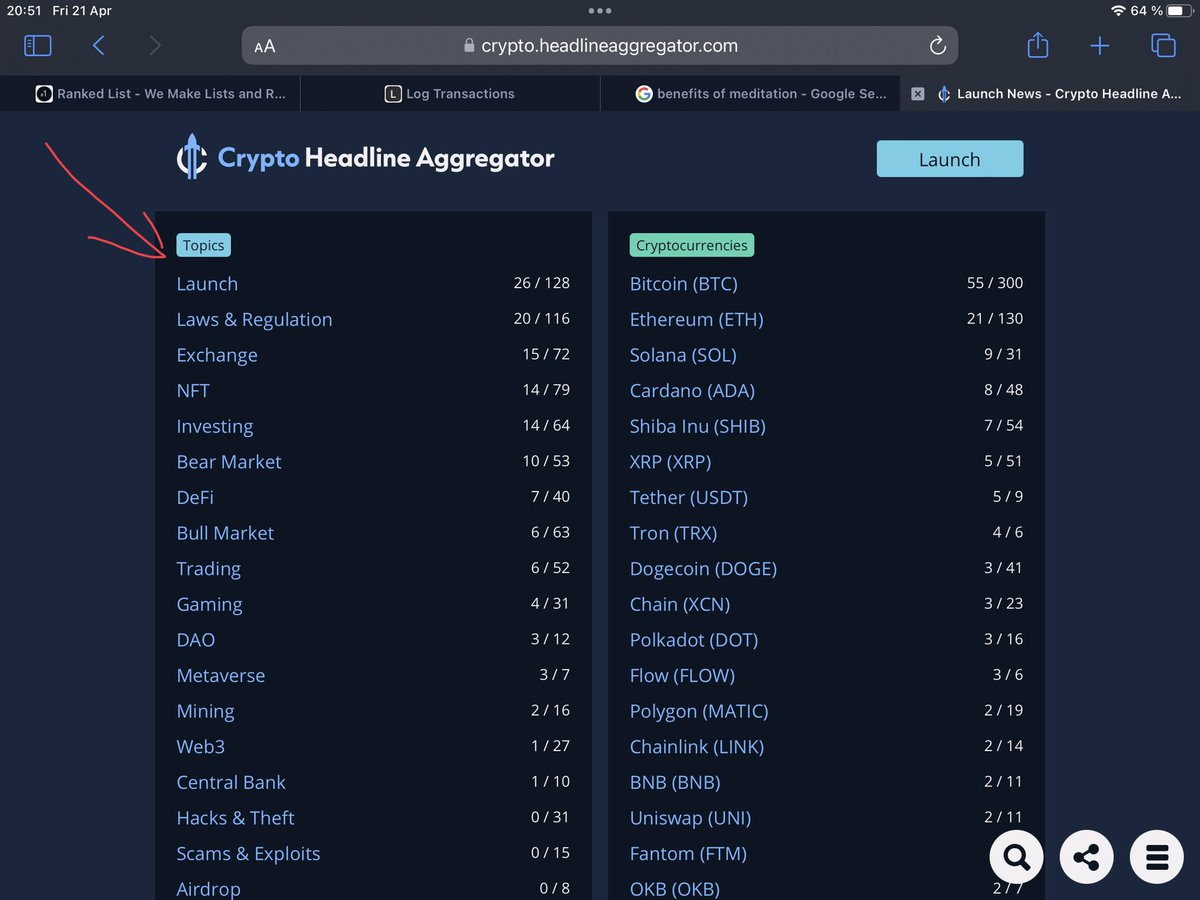Viewport: 1200px width, 900px height.
Task: Open the Chain (XCN) link
Action: pos(680,605)
